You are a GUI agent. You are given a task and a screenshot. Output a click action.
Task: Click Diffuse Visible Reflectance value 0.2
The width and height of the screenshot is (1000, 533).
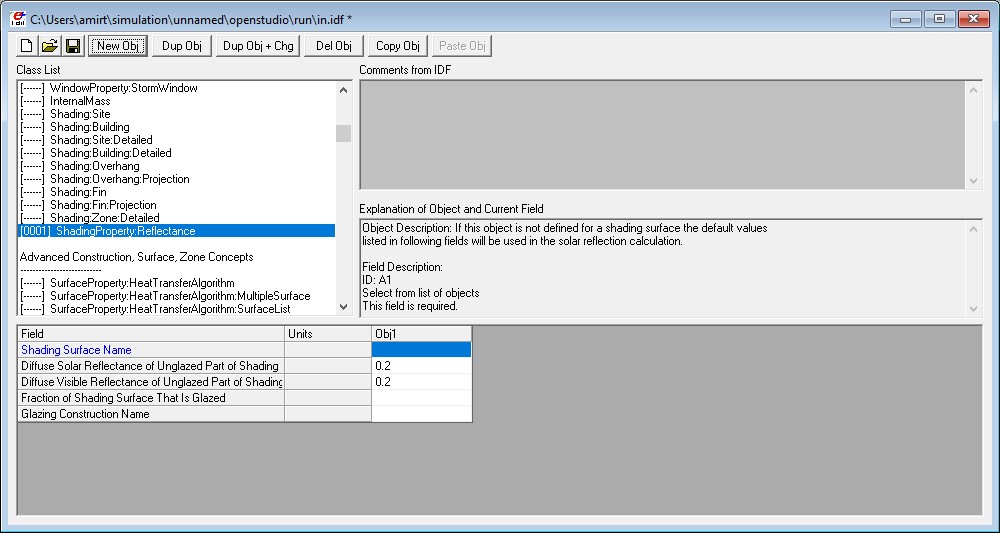tap(422, 382)
